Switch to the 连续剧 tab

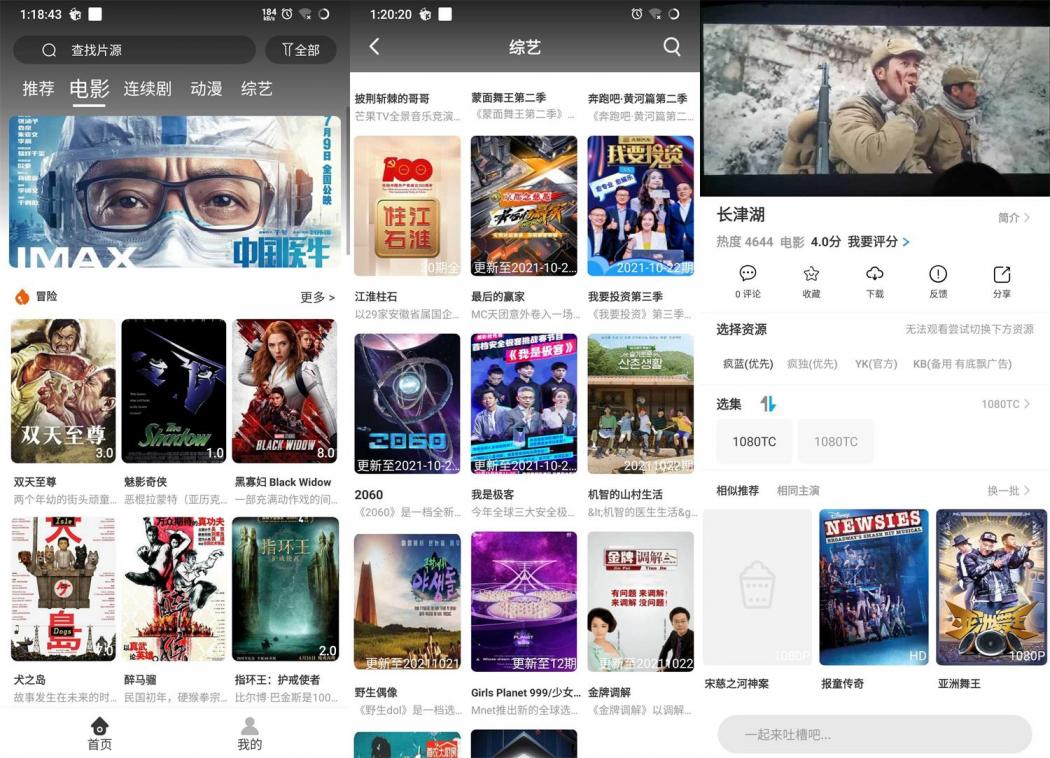146,88
